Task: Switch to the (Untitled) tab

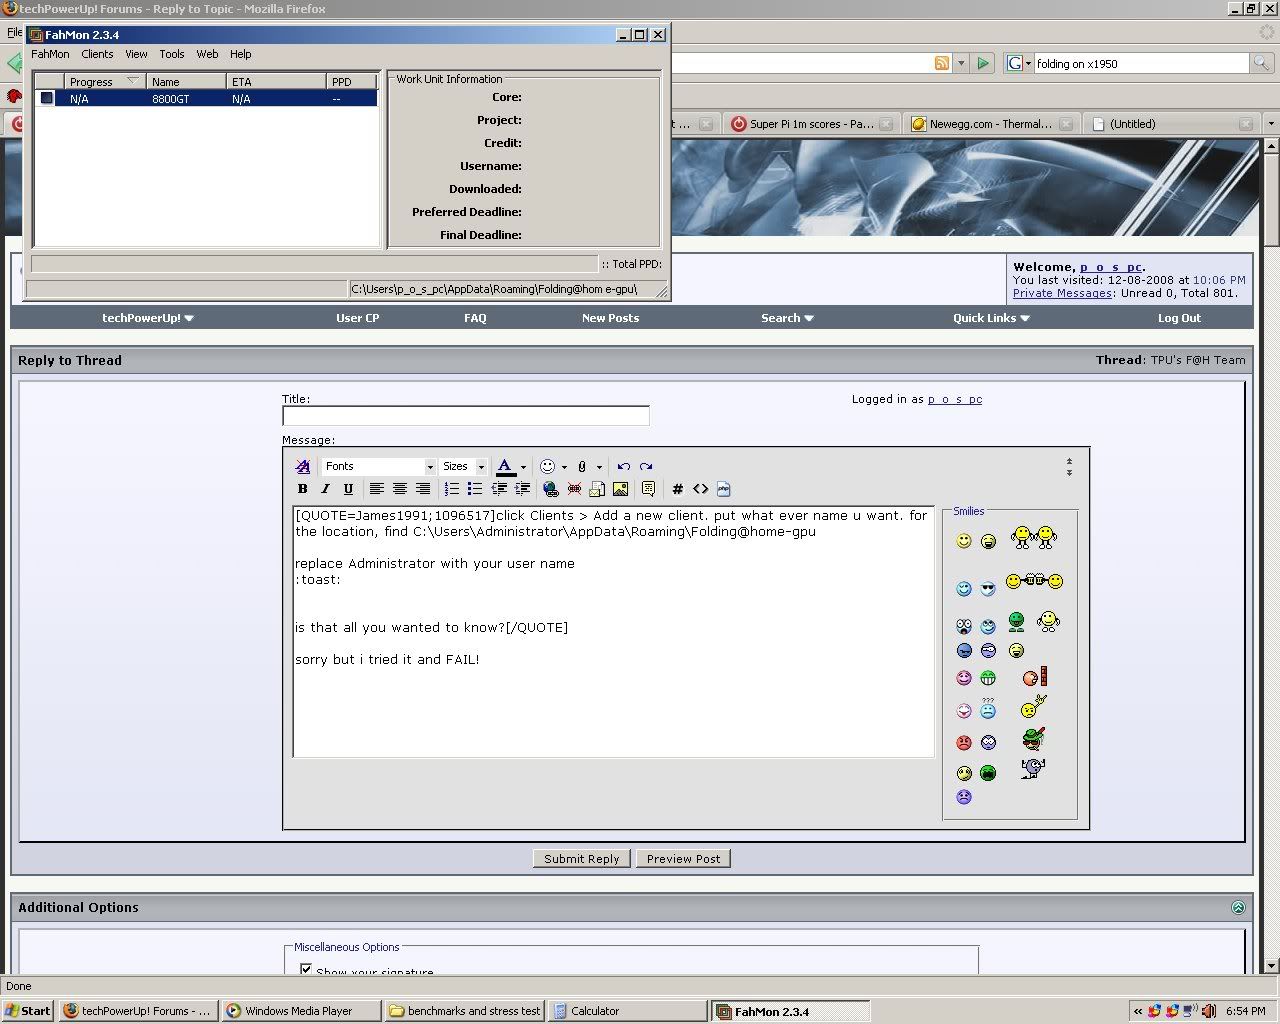Action: tap(1171, 124)
